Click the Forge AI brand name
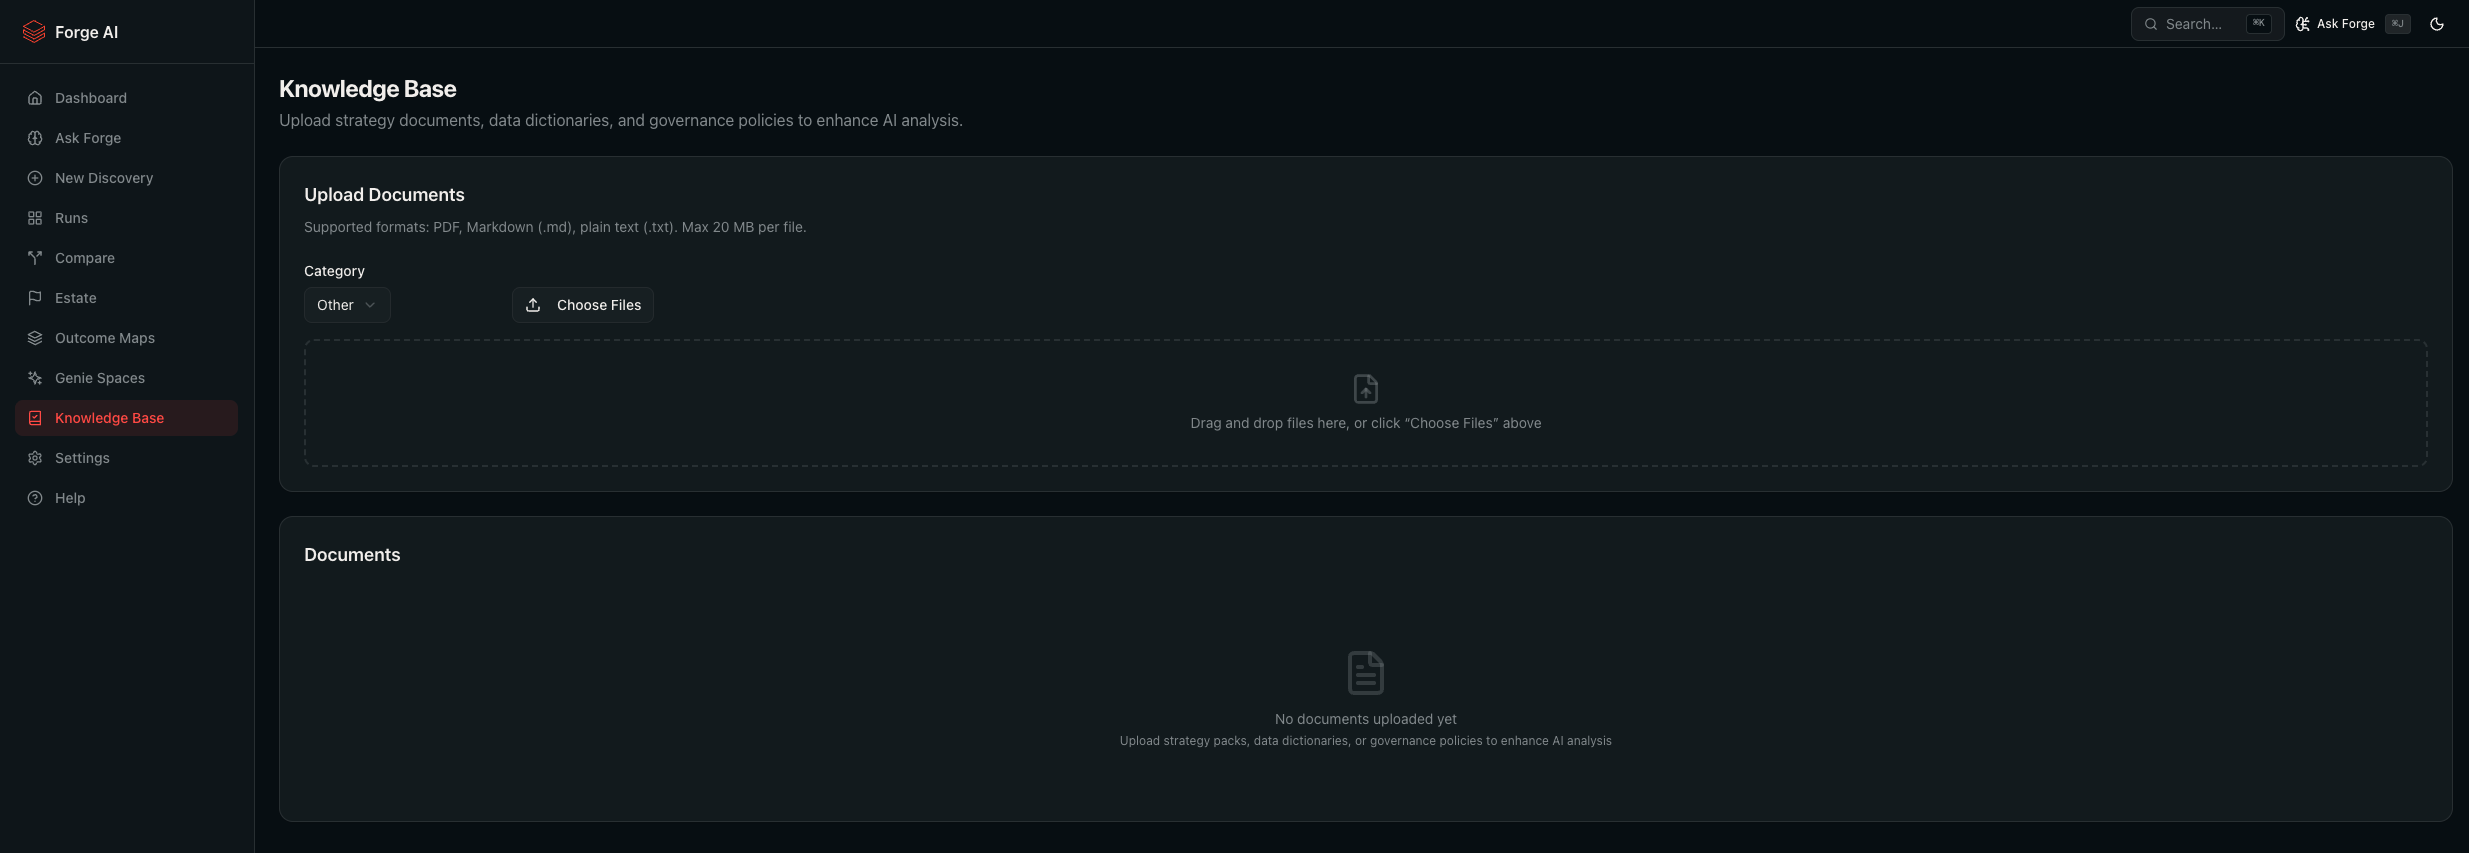 (86, 32)
